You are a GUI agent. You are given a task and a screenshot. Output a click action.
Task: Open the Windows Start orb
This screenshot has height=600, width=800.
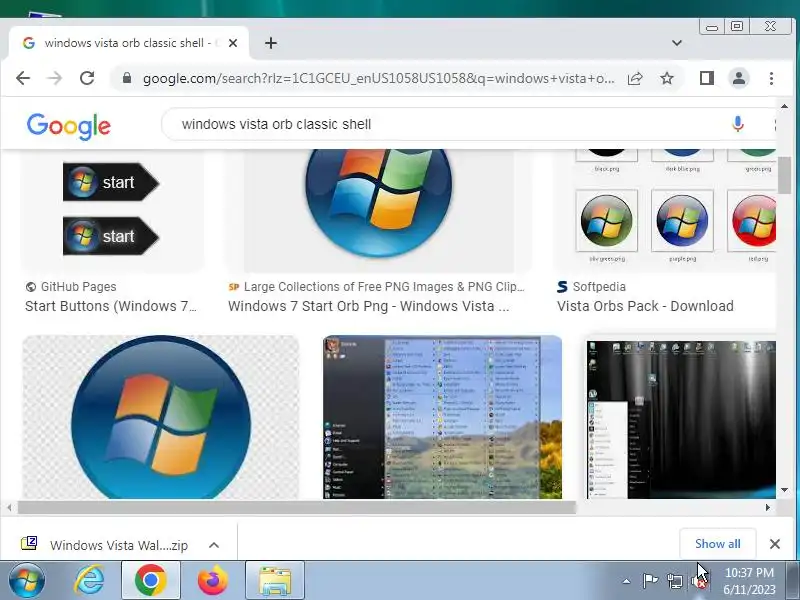(x=27, y=580)
